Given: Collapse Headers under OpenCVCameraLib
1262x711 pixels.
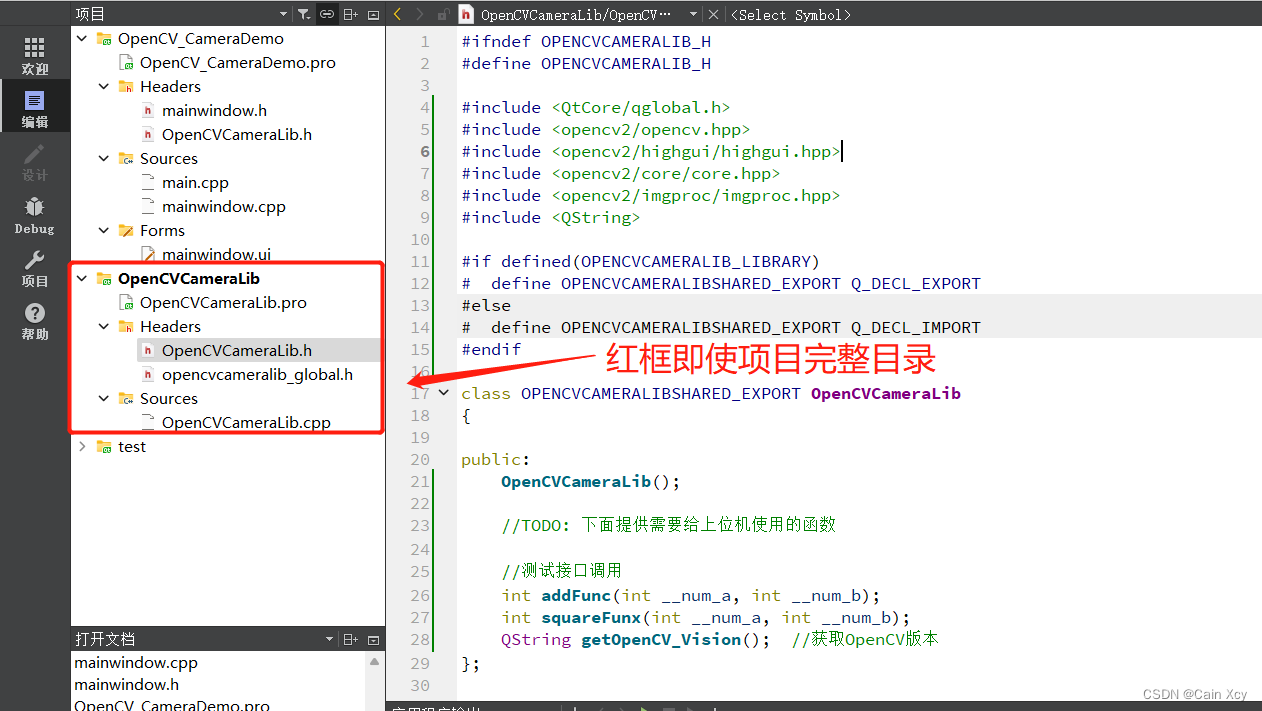Looking at the screenshot, I should point(104,326).
